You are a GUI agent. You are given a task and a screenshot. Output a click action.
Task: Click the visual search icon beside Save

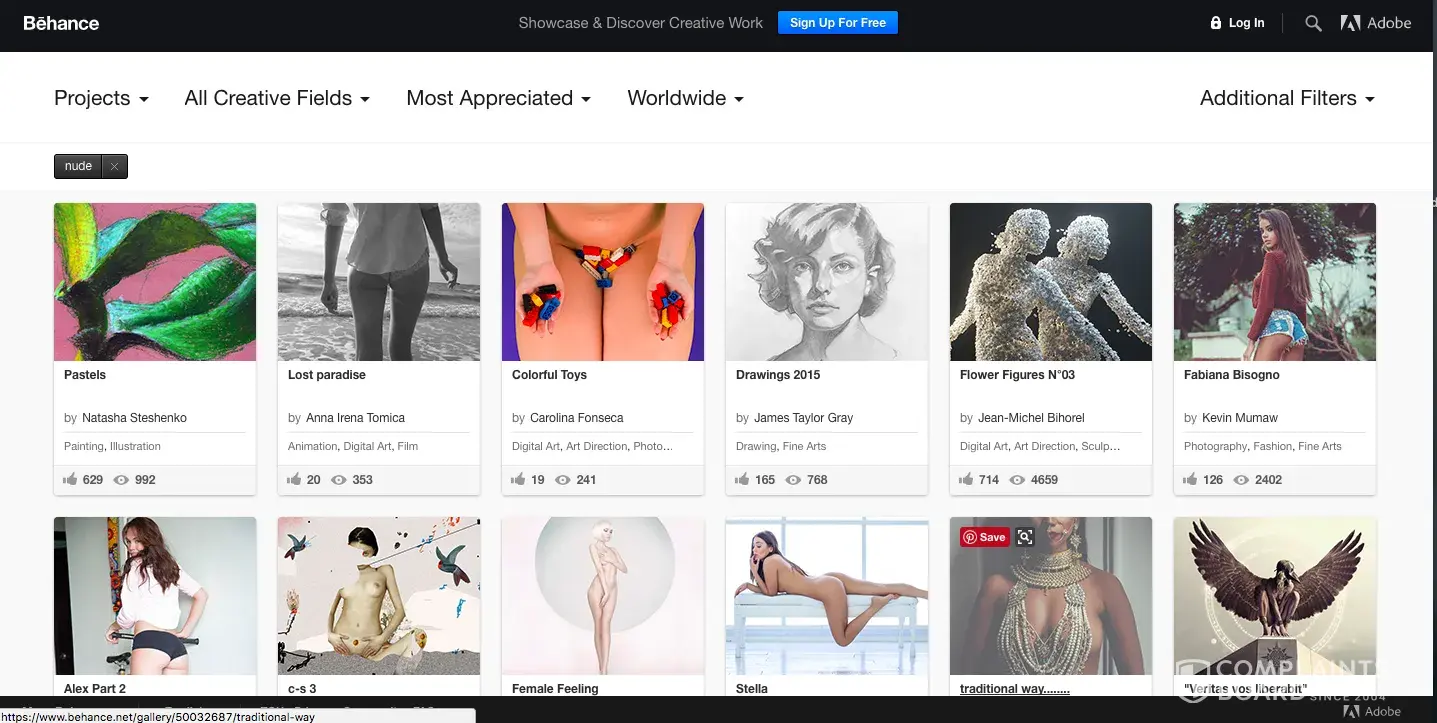point(1024,537)
